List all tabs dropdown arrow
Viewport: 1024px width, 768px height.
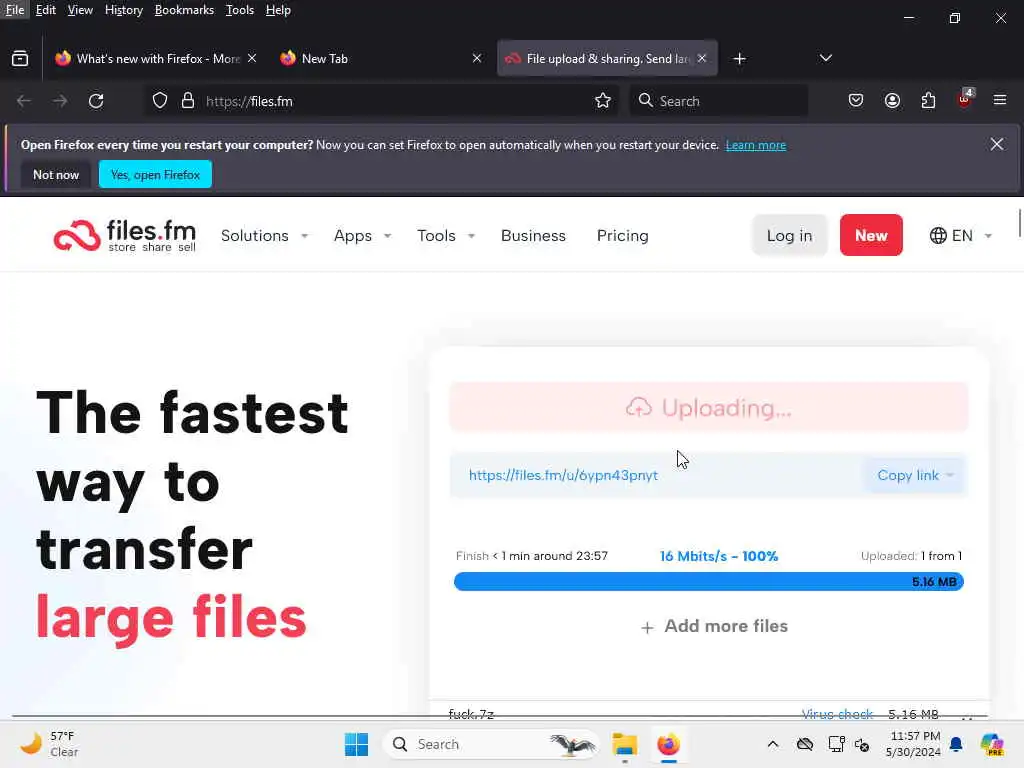tap(825, 58)
